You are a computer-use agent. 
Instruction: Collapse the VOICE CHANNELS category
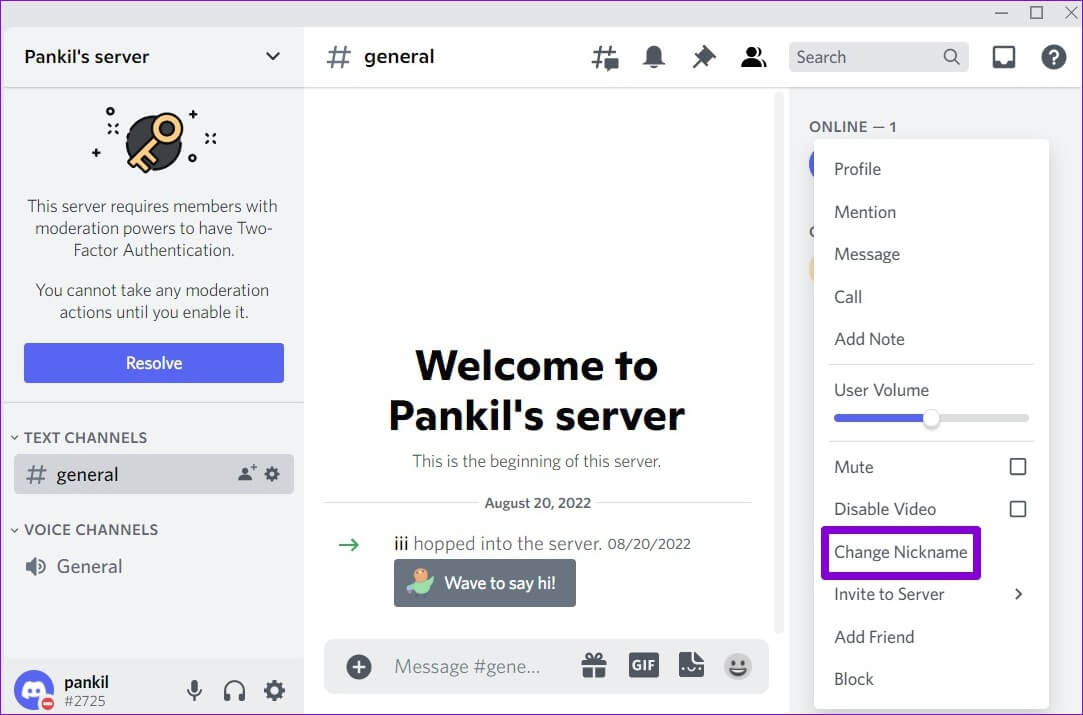point(84,530)
